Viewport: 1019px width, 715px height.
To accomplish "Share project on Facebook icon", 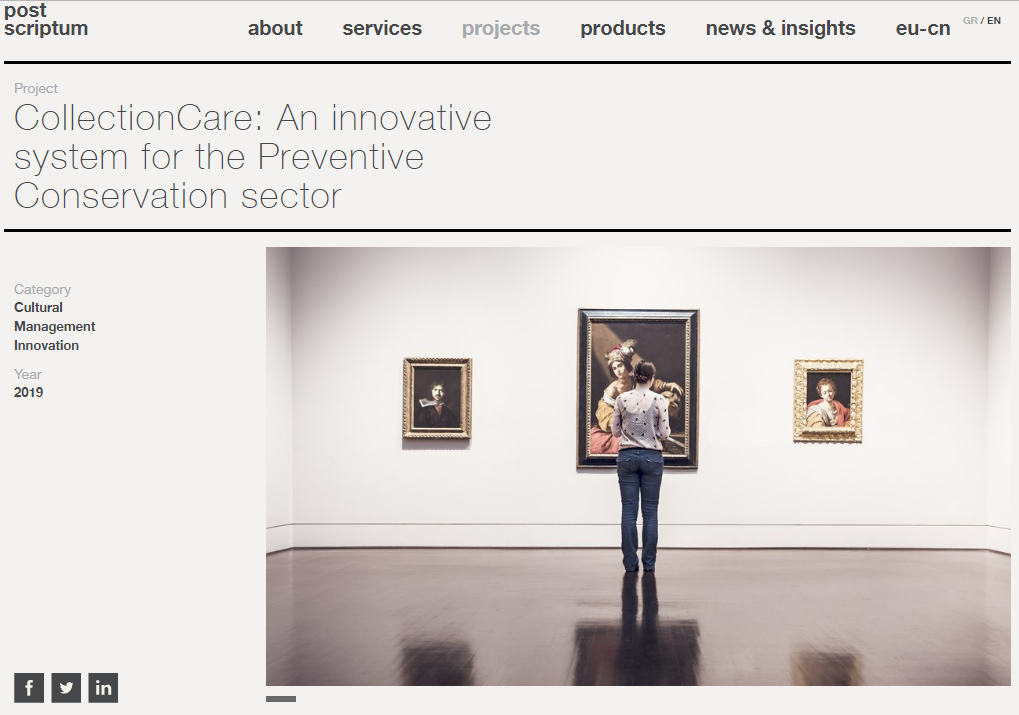I will point(29,688).
